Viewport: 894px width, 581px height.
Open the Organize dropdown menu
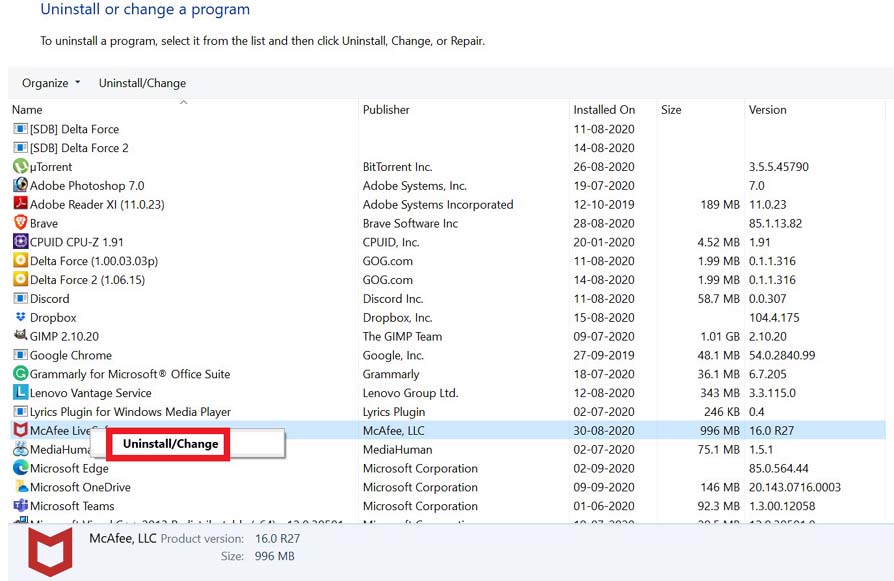click(x=51, y=83)
